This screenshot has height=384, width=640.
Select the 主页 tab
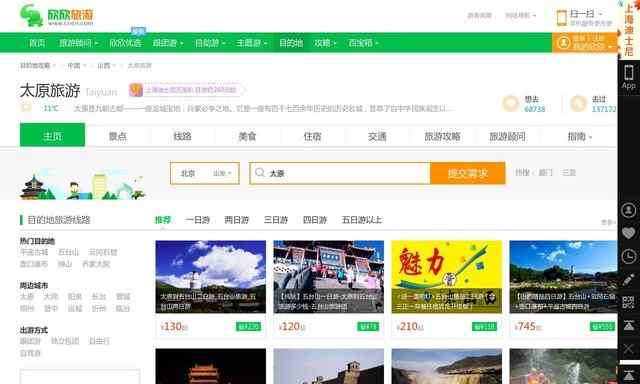(x=52, y=135)
